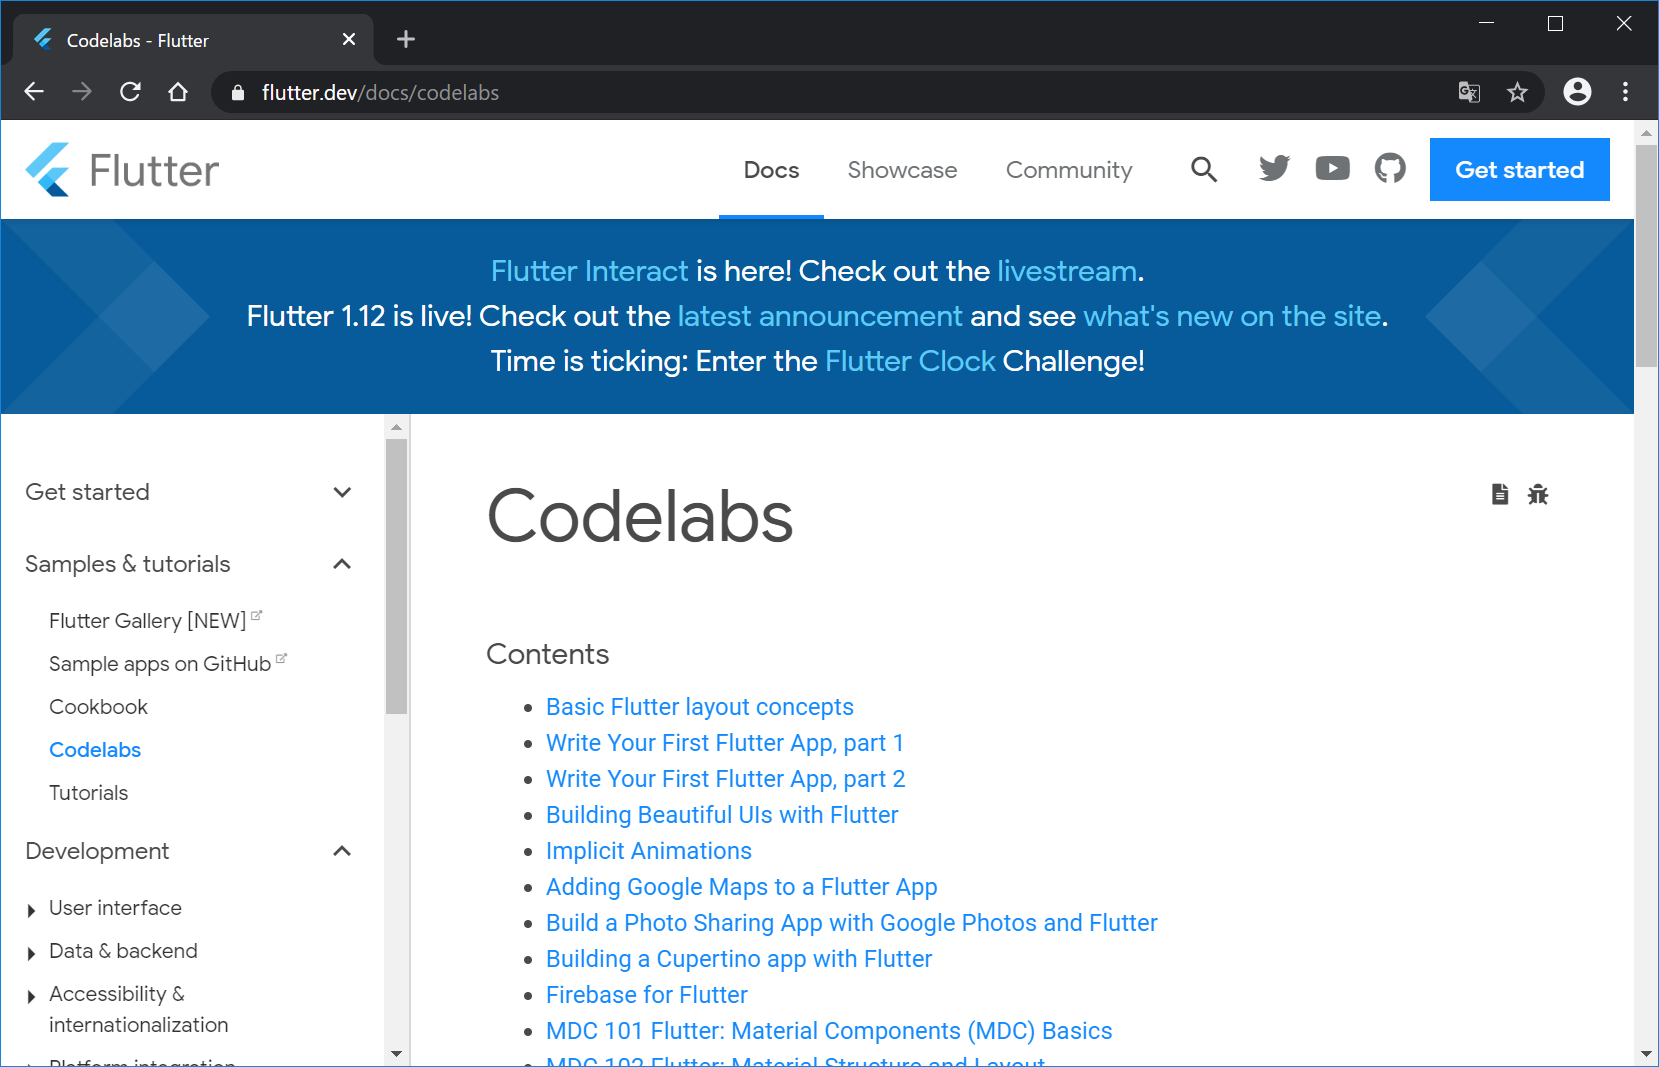
Task: Open the Implicit Animations codelab link
Action: pyautogui.click(x=648, y=851)
